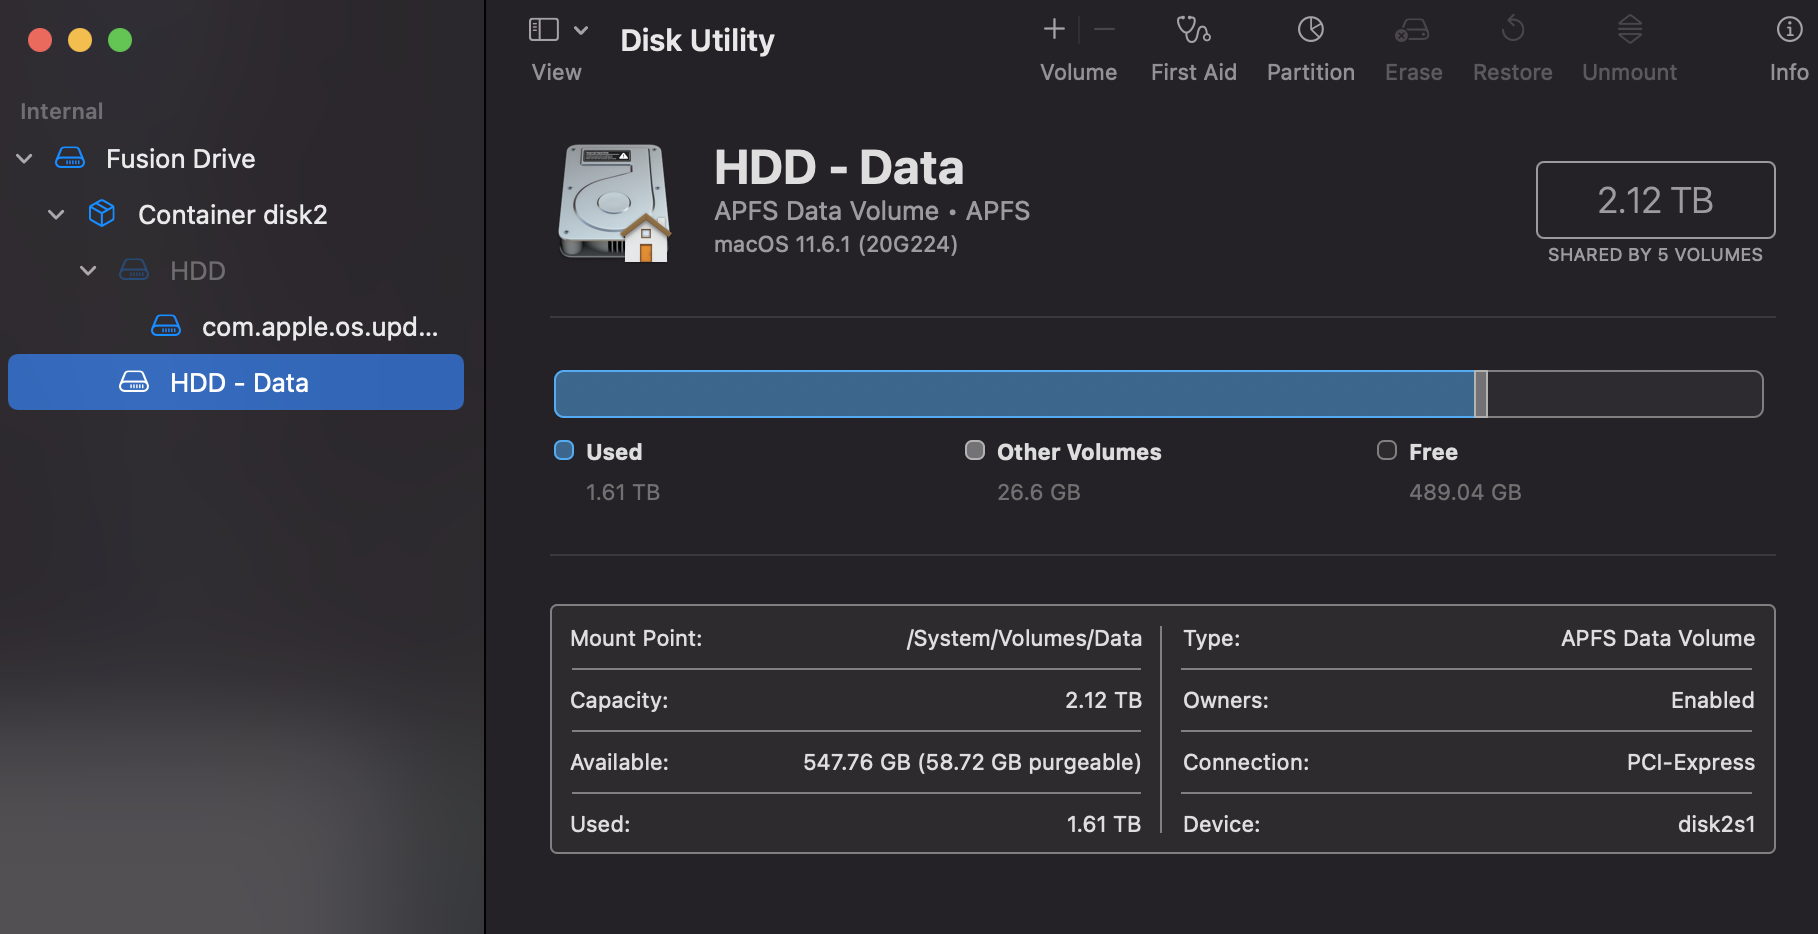Collapse the Fusion Drive tree
The width and height of the screenshot is (1818, 934).
click(x=25, y=159)
